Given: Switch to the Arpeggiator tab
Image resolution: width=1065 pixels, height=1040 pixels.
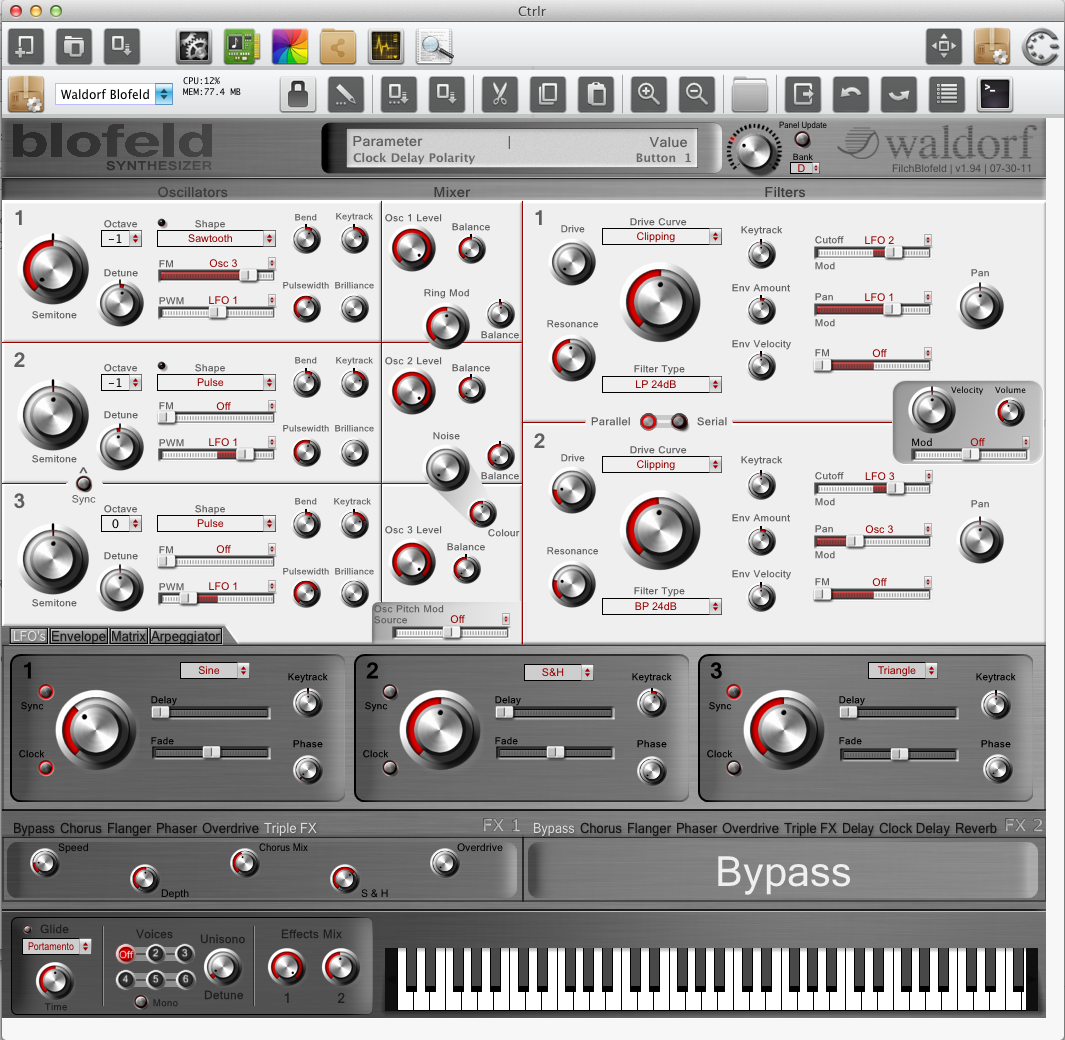Looking at the screenshot, I should point(186,636).
